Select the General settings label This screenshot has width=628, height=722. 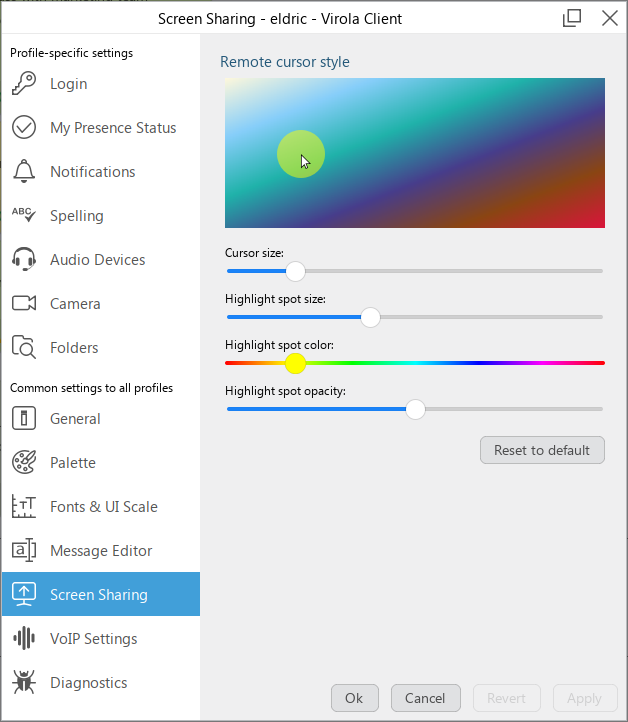pyautogui.click(x=75, y=419)
